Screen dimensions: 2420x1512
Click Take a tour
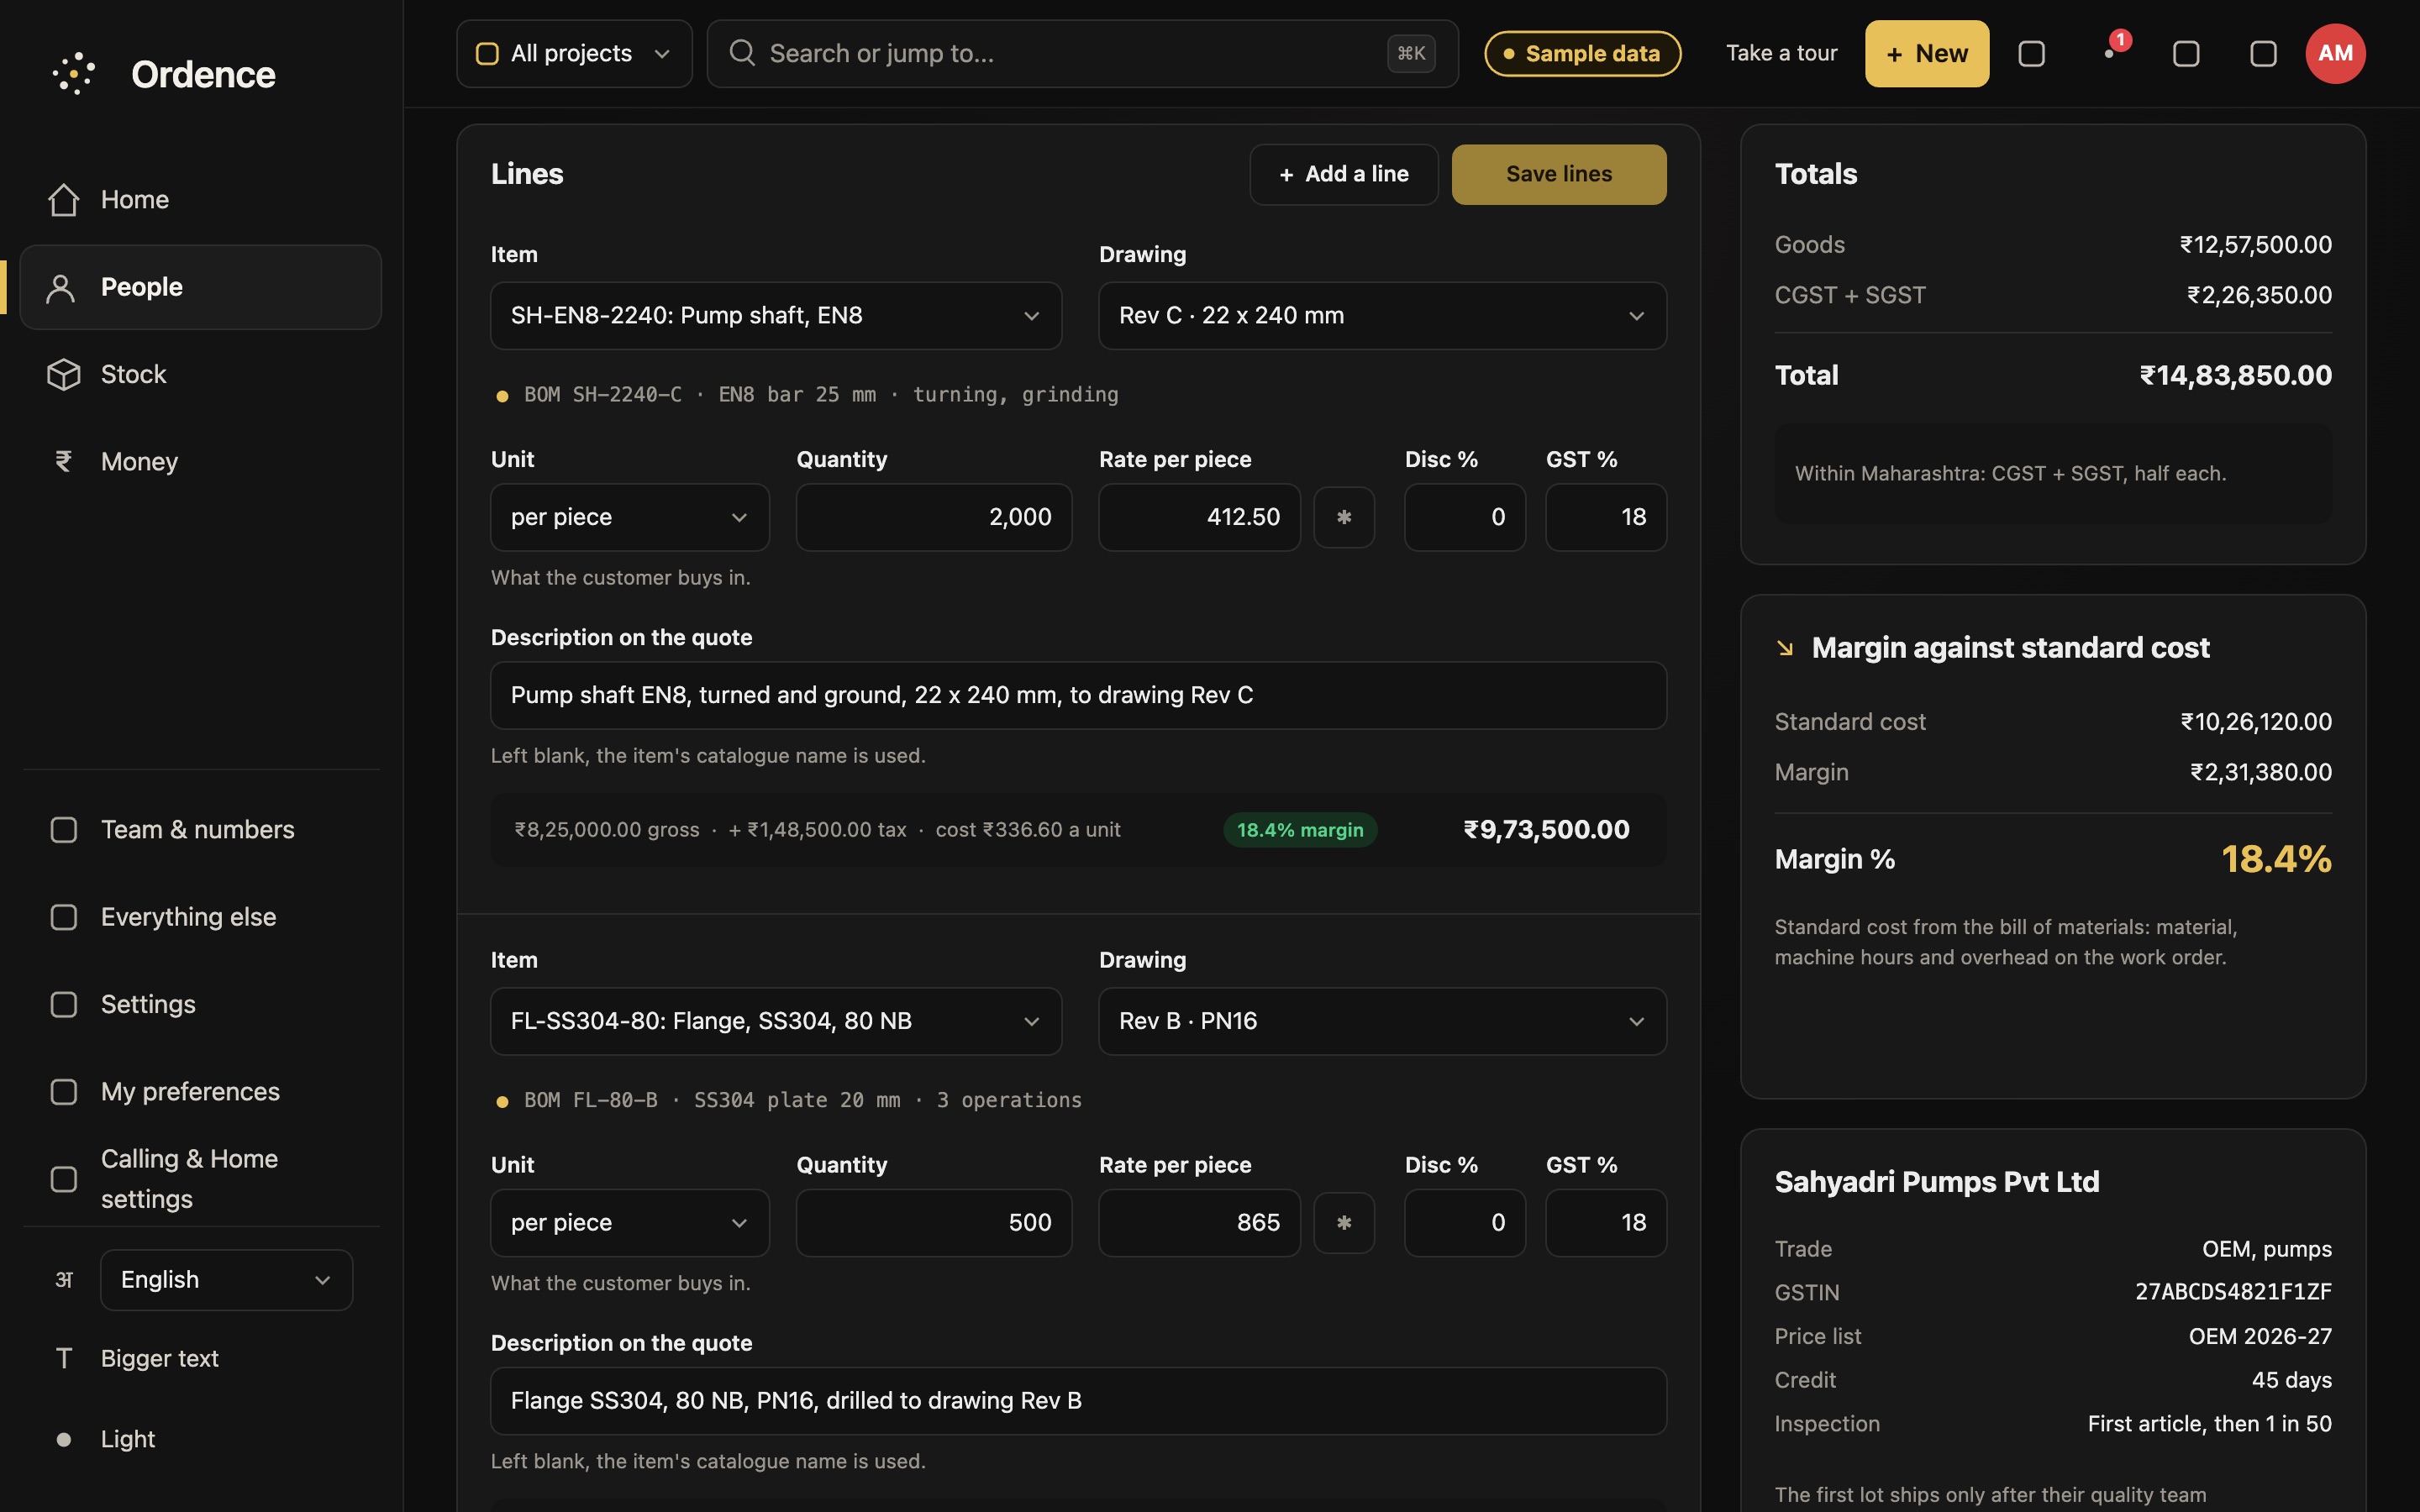[x=1781, y=53]
